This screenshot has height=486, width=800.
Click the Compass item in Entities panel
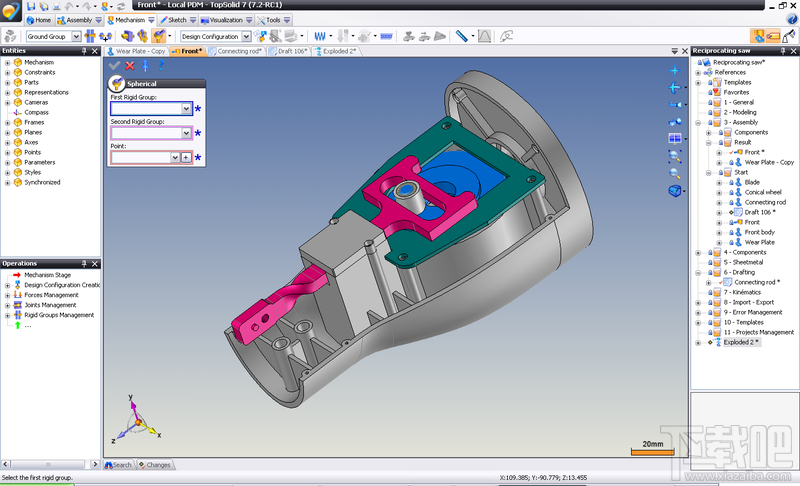36,112
